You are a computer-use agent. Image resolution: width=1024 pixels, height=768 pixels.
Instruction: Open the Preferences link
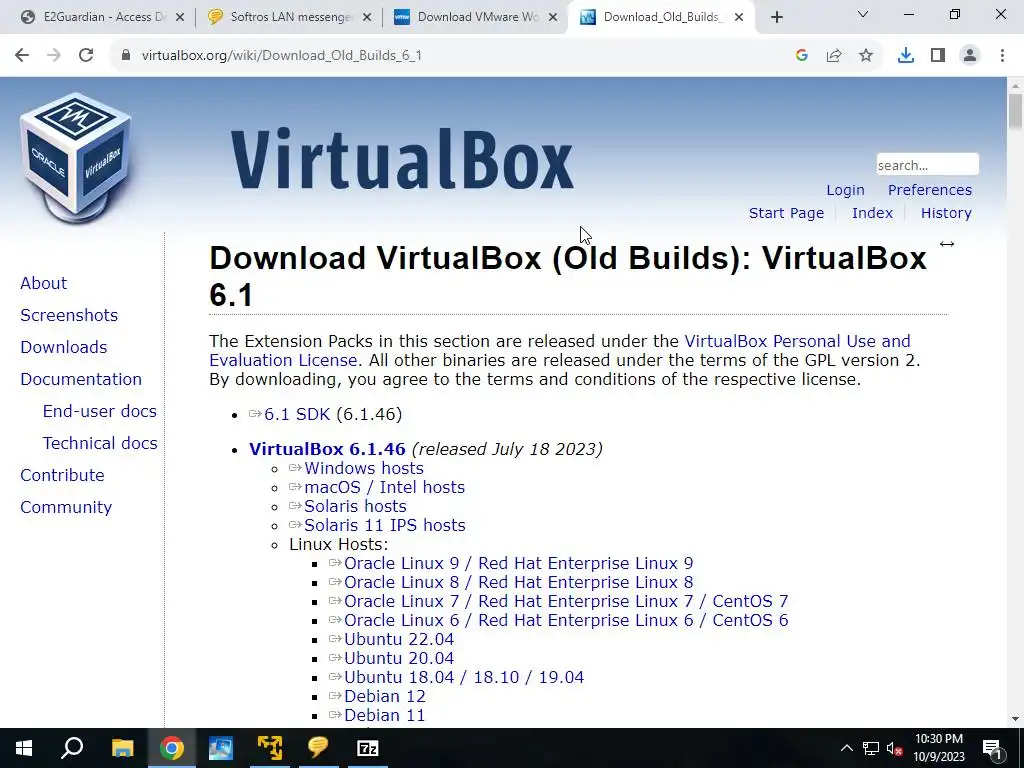pos(929,190)
